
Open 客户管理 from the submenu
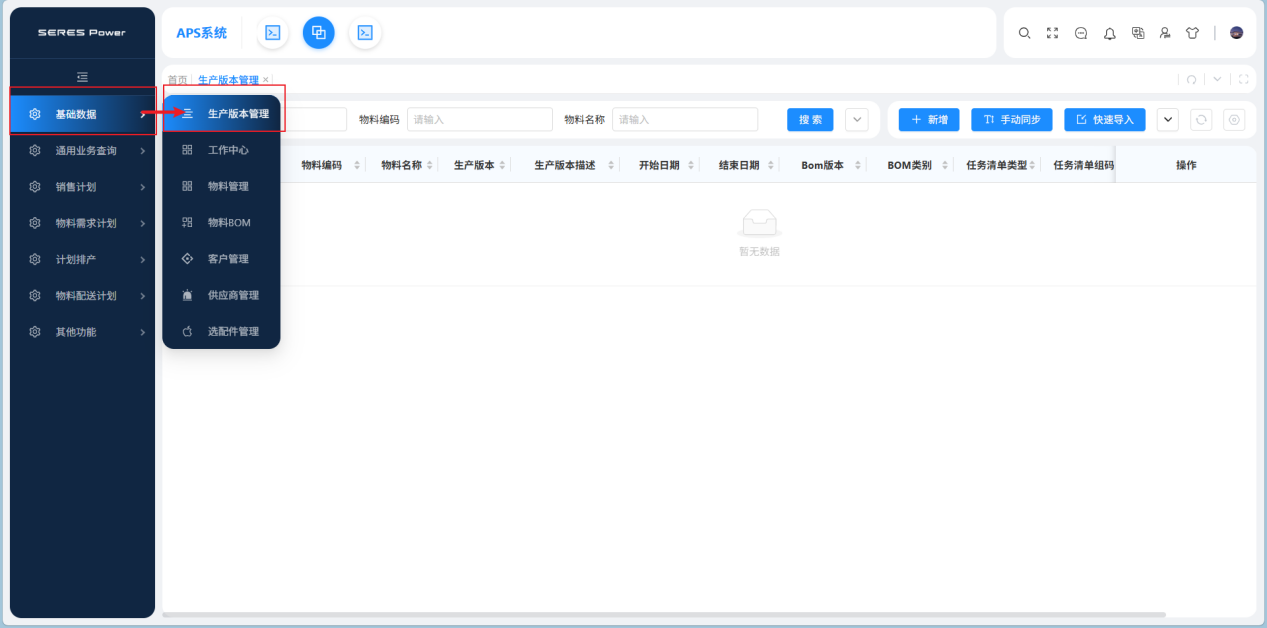click(x=222, y=259)
